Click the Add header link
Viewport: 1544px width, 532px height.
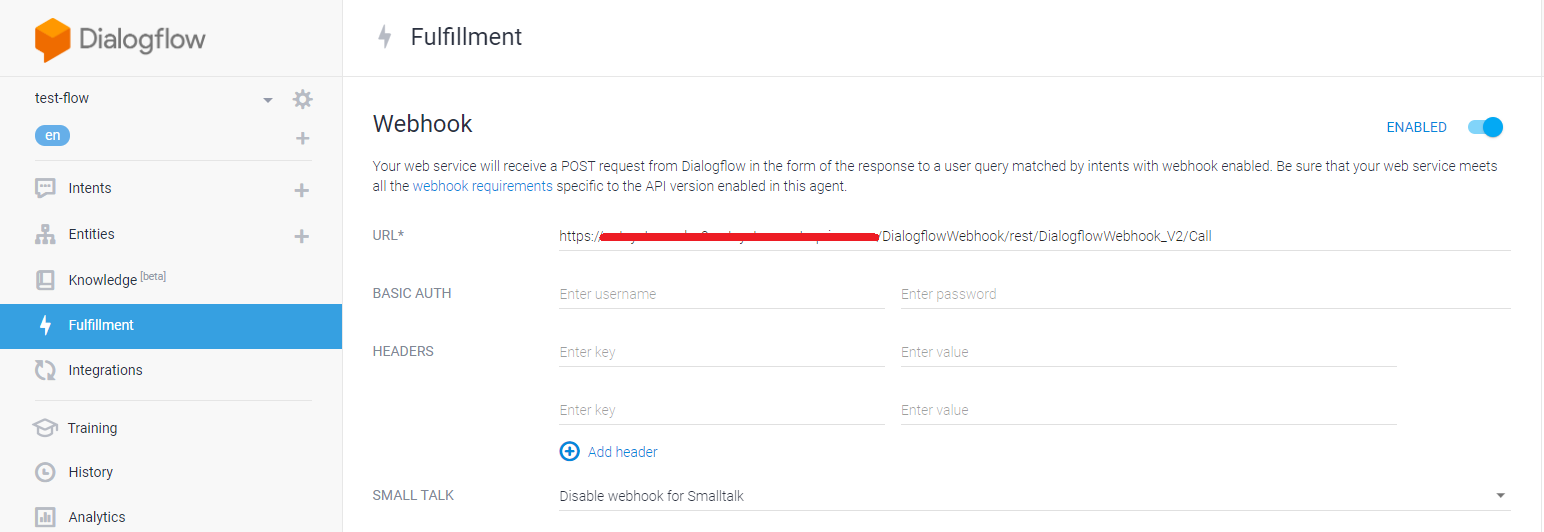tap(623, 452)
